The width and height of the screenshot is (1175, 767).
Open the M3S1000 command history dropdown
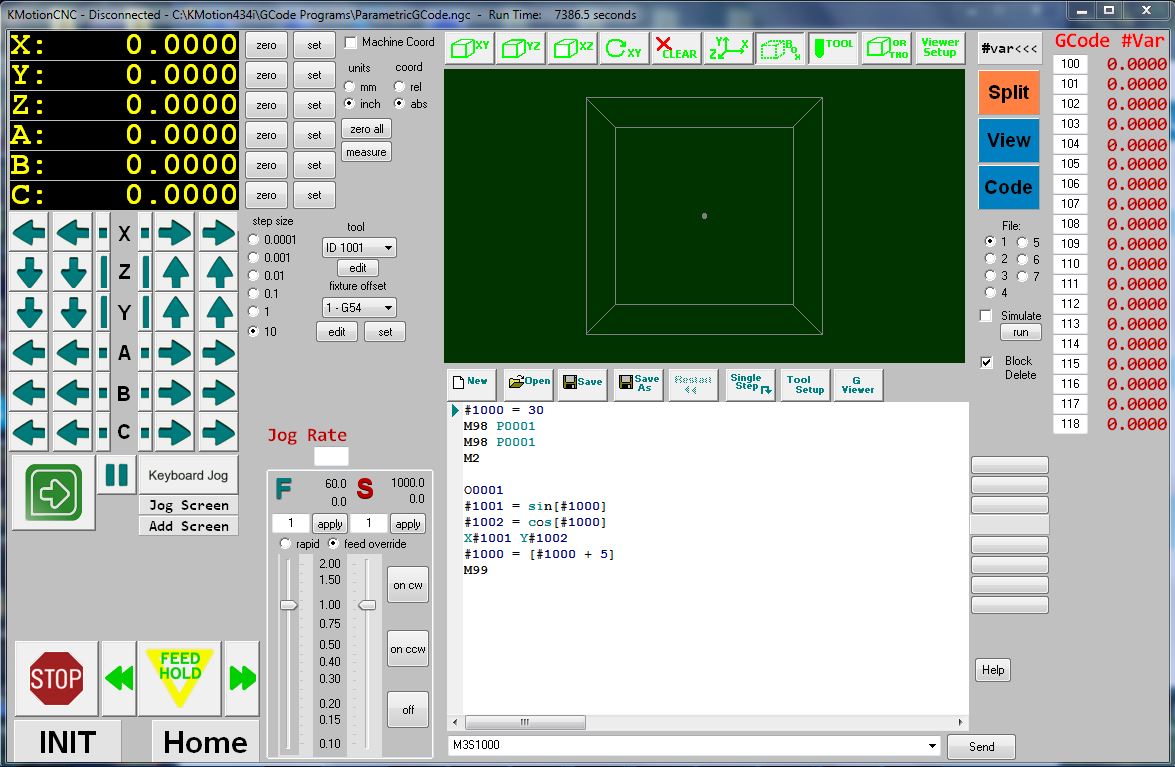(933, 746)
